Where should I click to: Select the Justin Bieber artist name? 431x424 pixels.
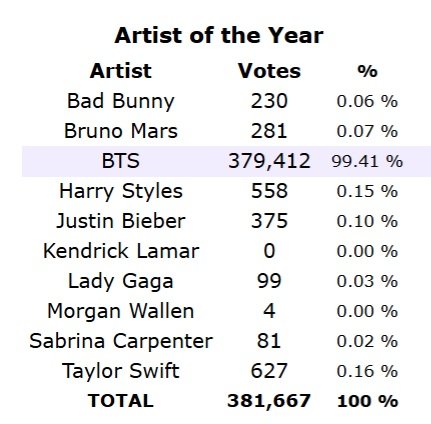pyautogui.click(x=121, y=221)
